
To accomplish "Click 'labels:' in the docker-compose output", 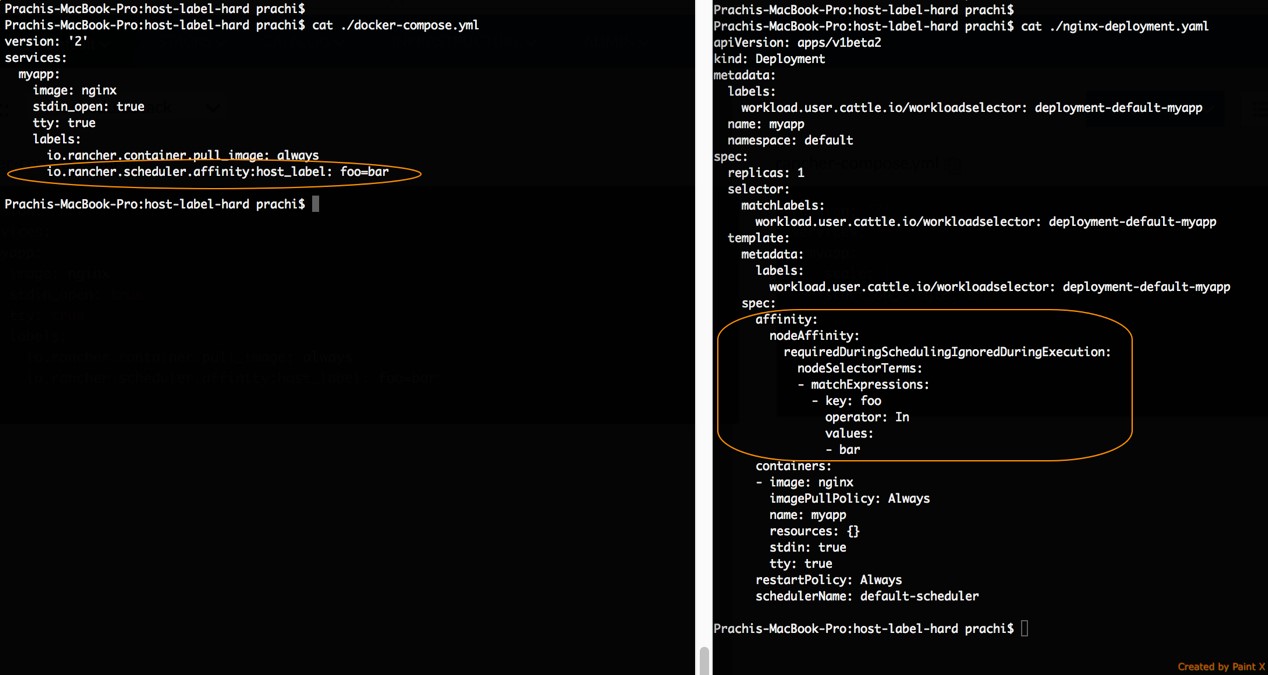I will [x=57, y=139].
